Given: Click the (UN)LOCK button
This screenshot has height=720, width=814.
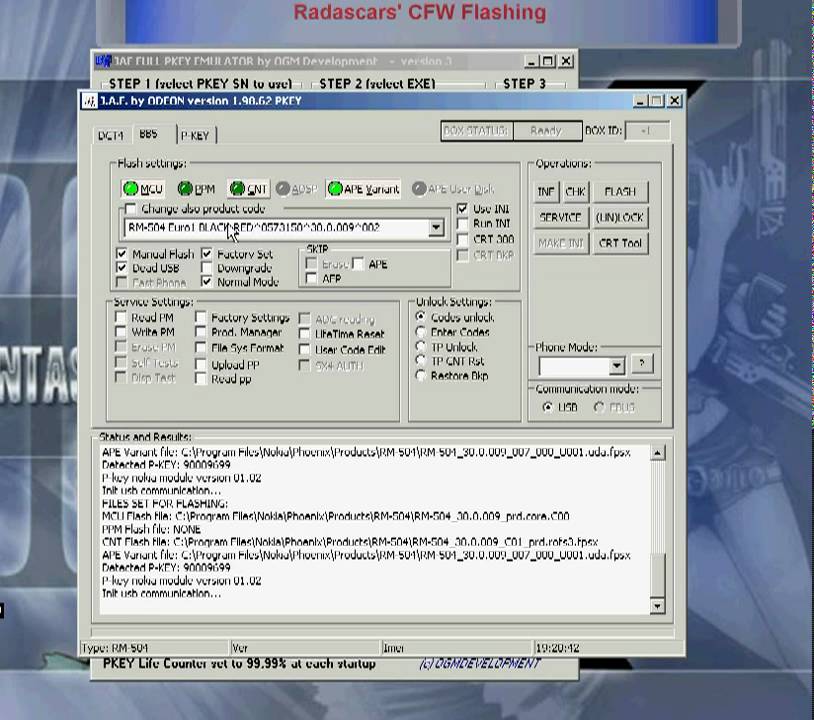Looking at the screenshot, I should coord(620,217).
